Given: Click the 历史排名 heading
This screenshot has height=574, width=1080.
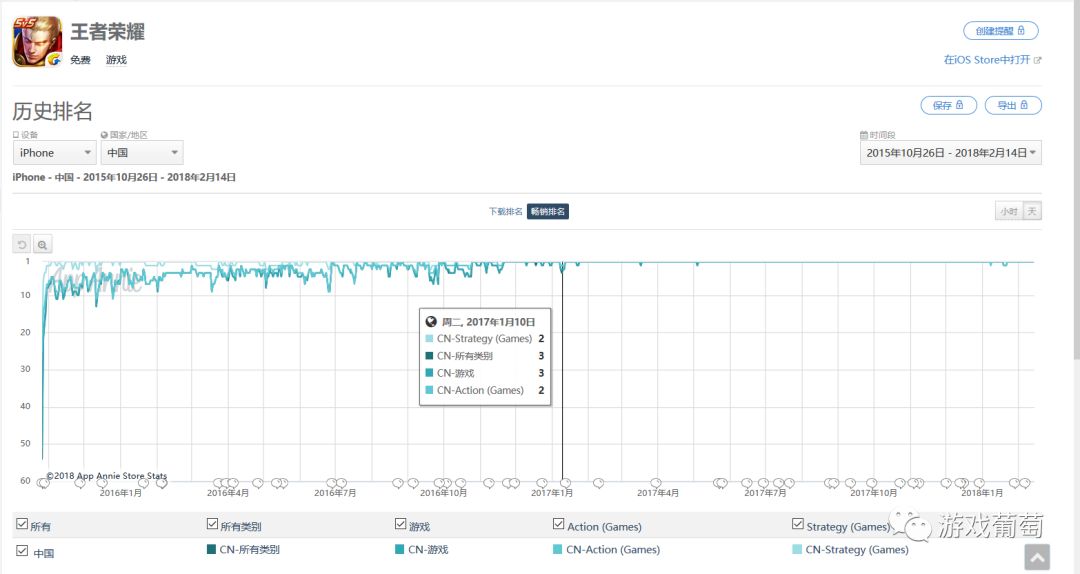Looking at the screenshot, I should coord(52,111).
